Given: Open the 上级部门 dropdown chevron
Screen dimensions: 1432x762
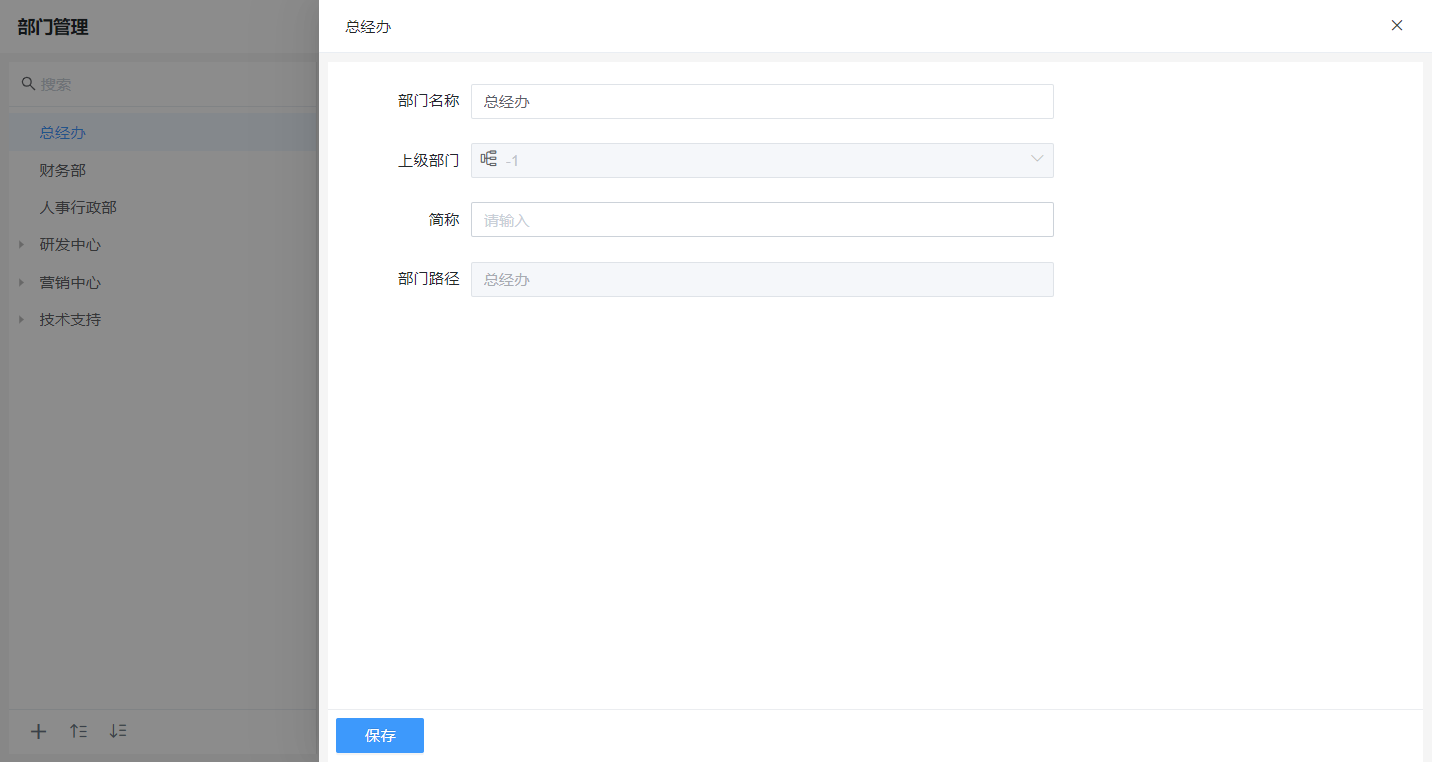Looking at the screenshot, I should (x=1037, y=160).
